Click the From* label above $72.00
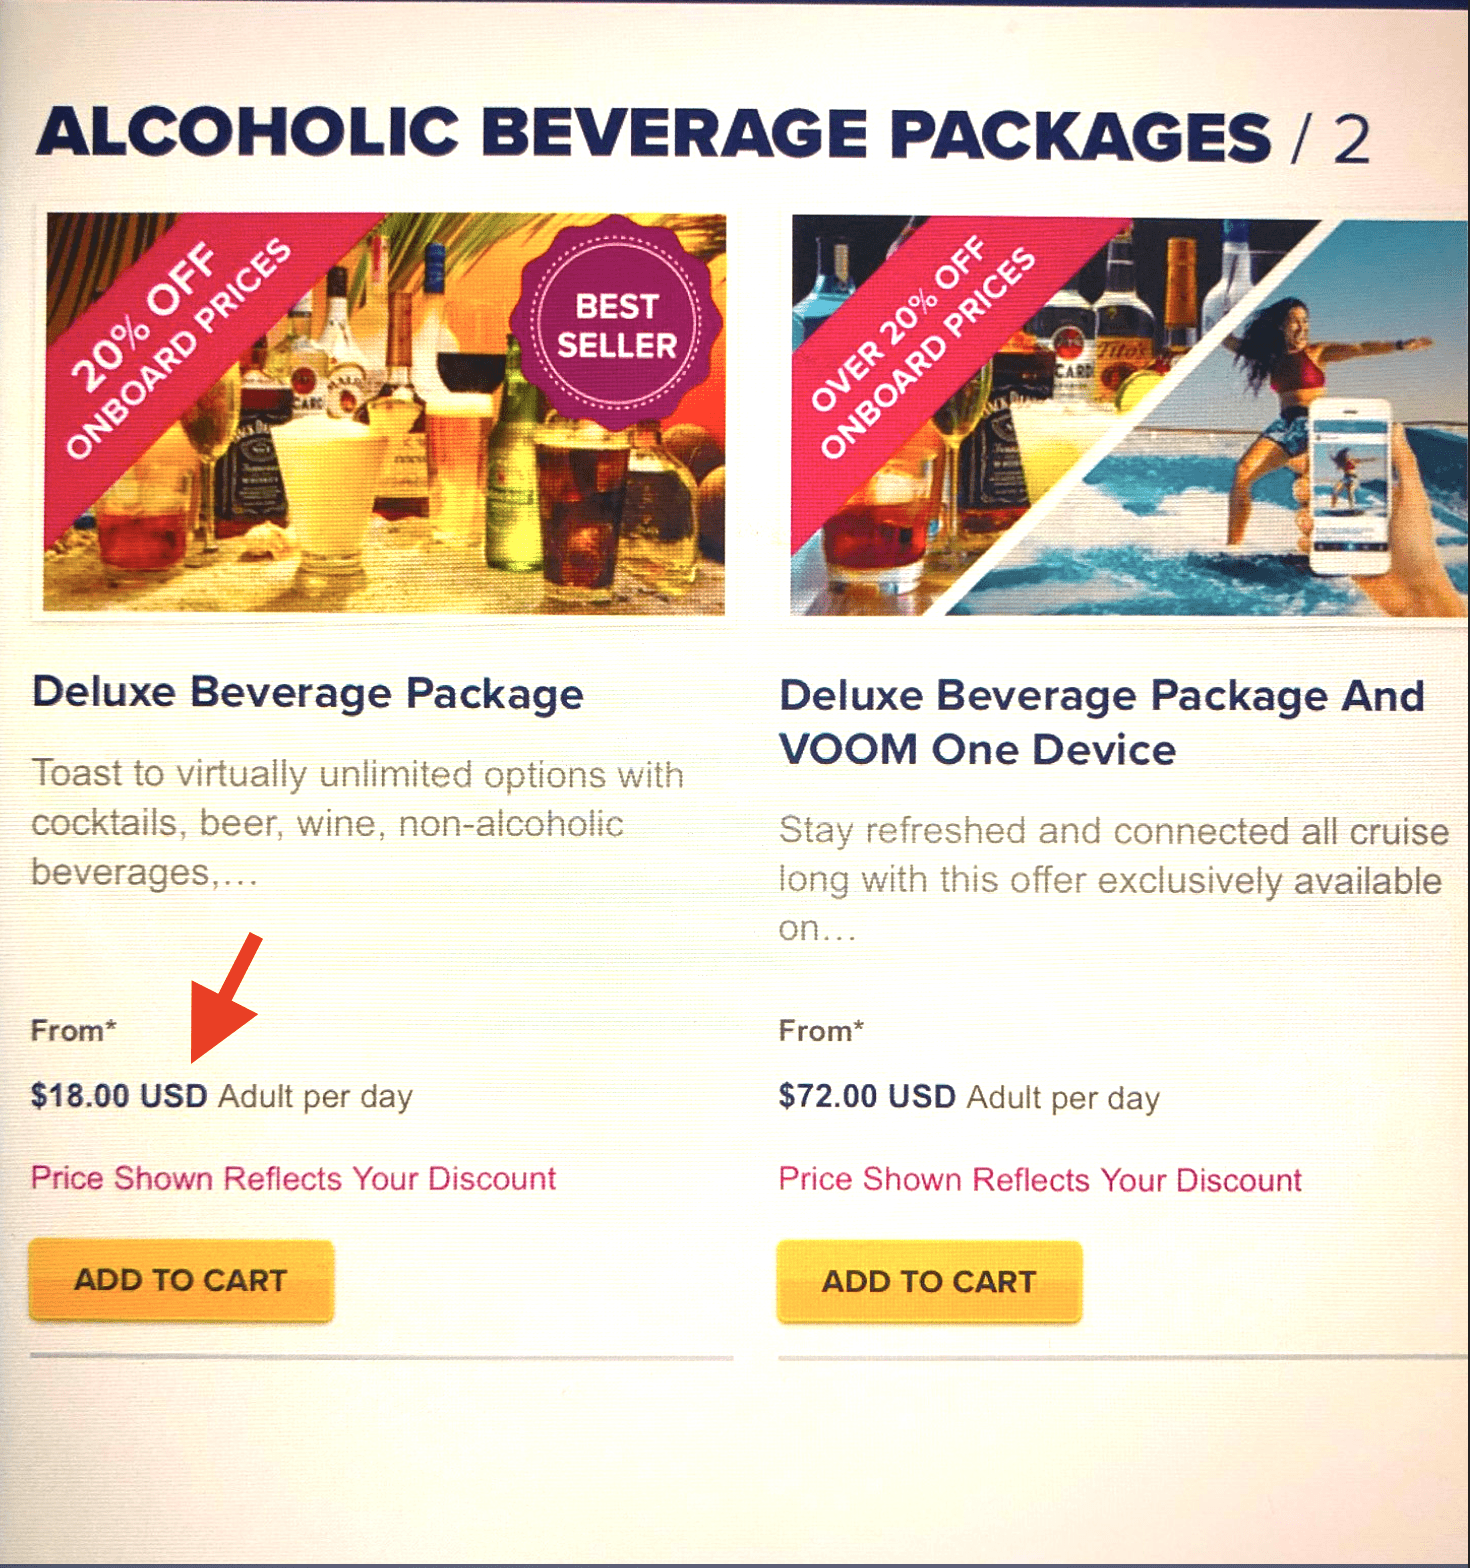The height and width of the screenshot is (1568, 1470). [x=822, y=1031]
